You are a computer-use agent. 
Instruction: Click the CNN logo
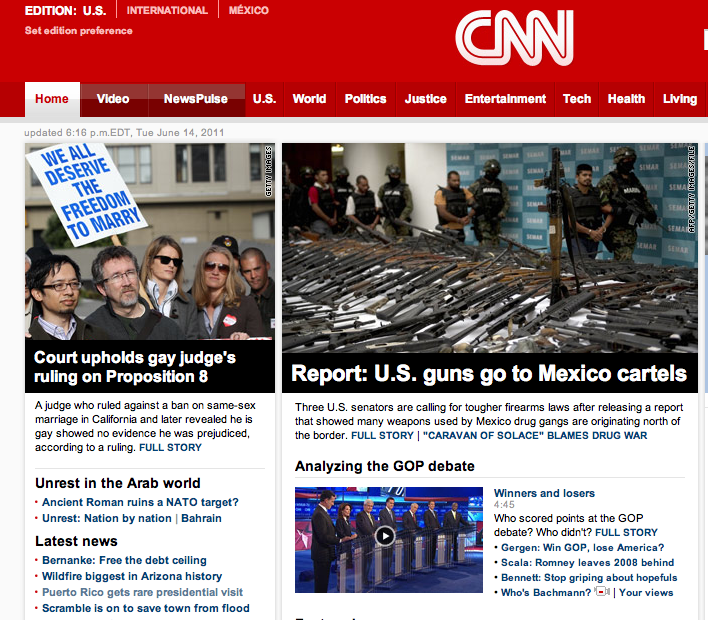(x=514, y=39)
